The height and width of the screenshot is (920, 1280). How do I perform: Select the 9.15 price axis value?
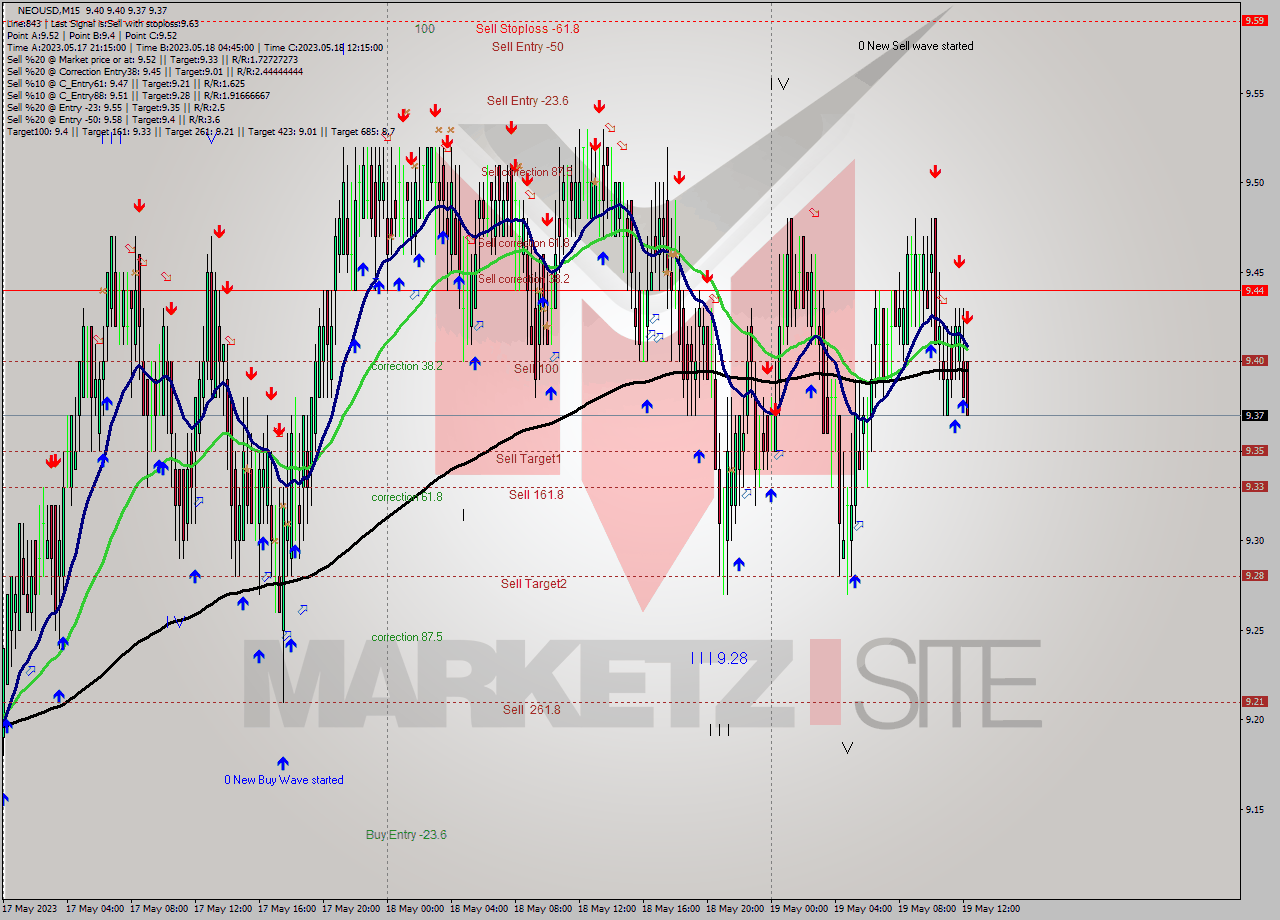tap(1255, 809)
